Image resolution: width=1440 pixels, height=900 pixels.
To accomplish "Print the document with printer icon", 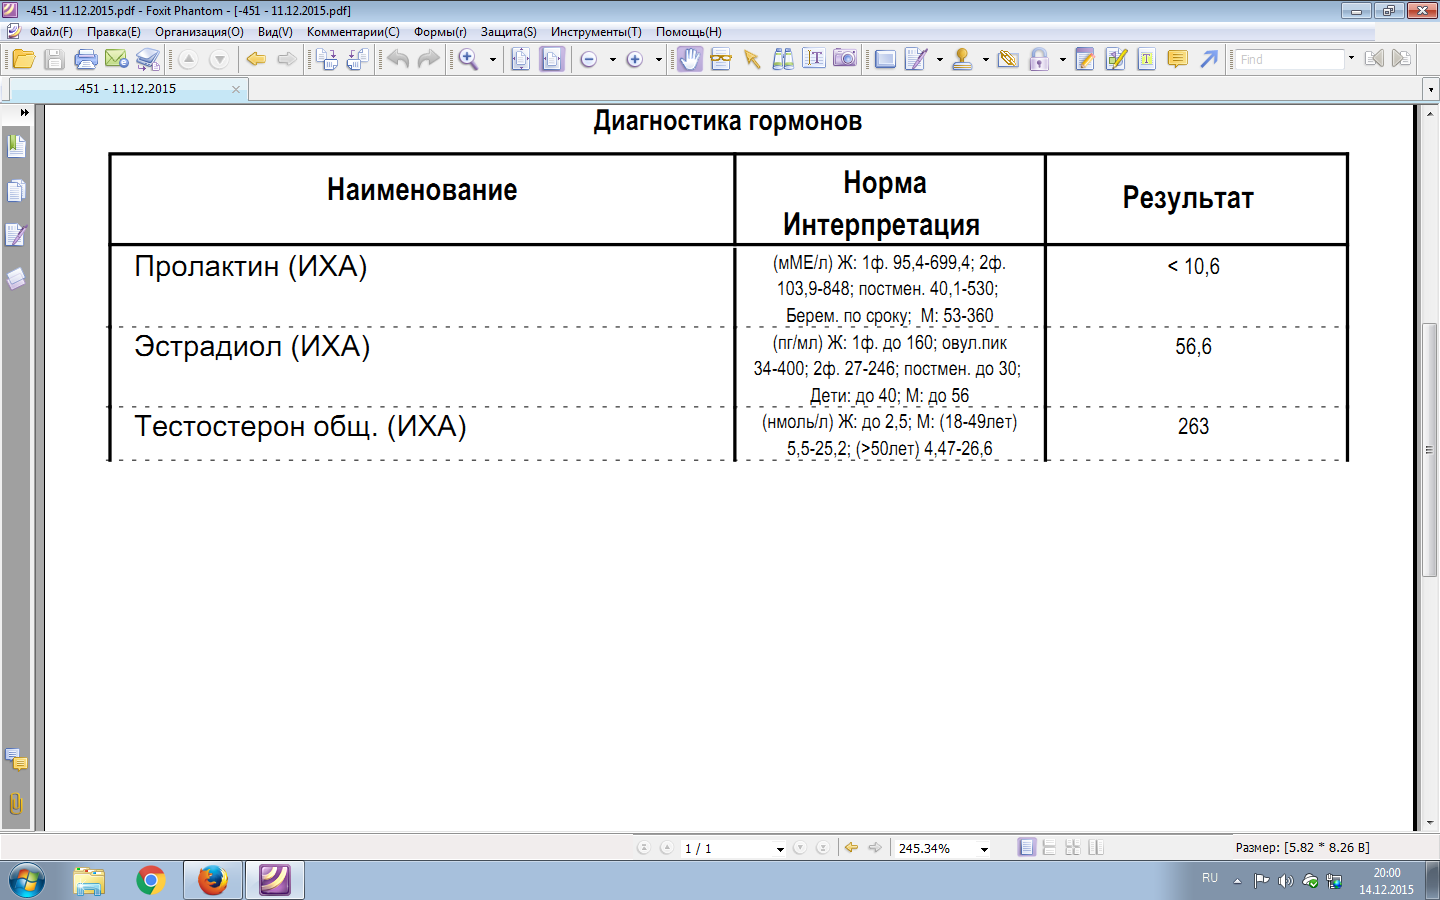I will [86, 60].
